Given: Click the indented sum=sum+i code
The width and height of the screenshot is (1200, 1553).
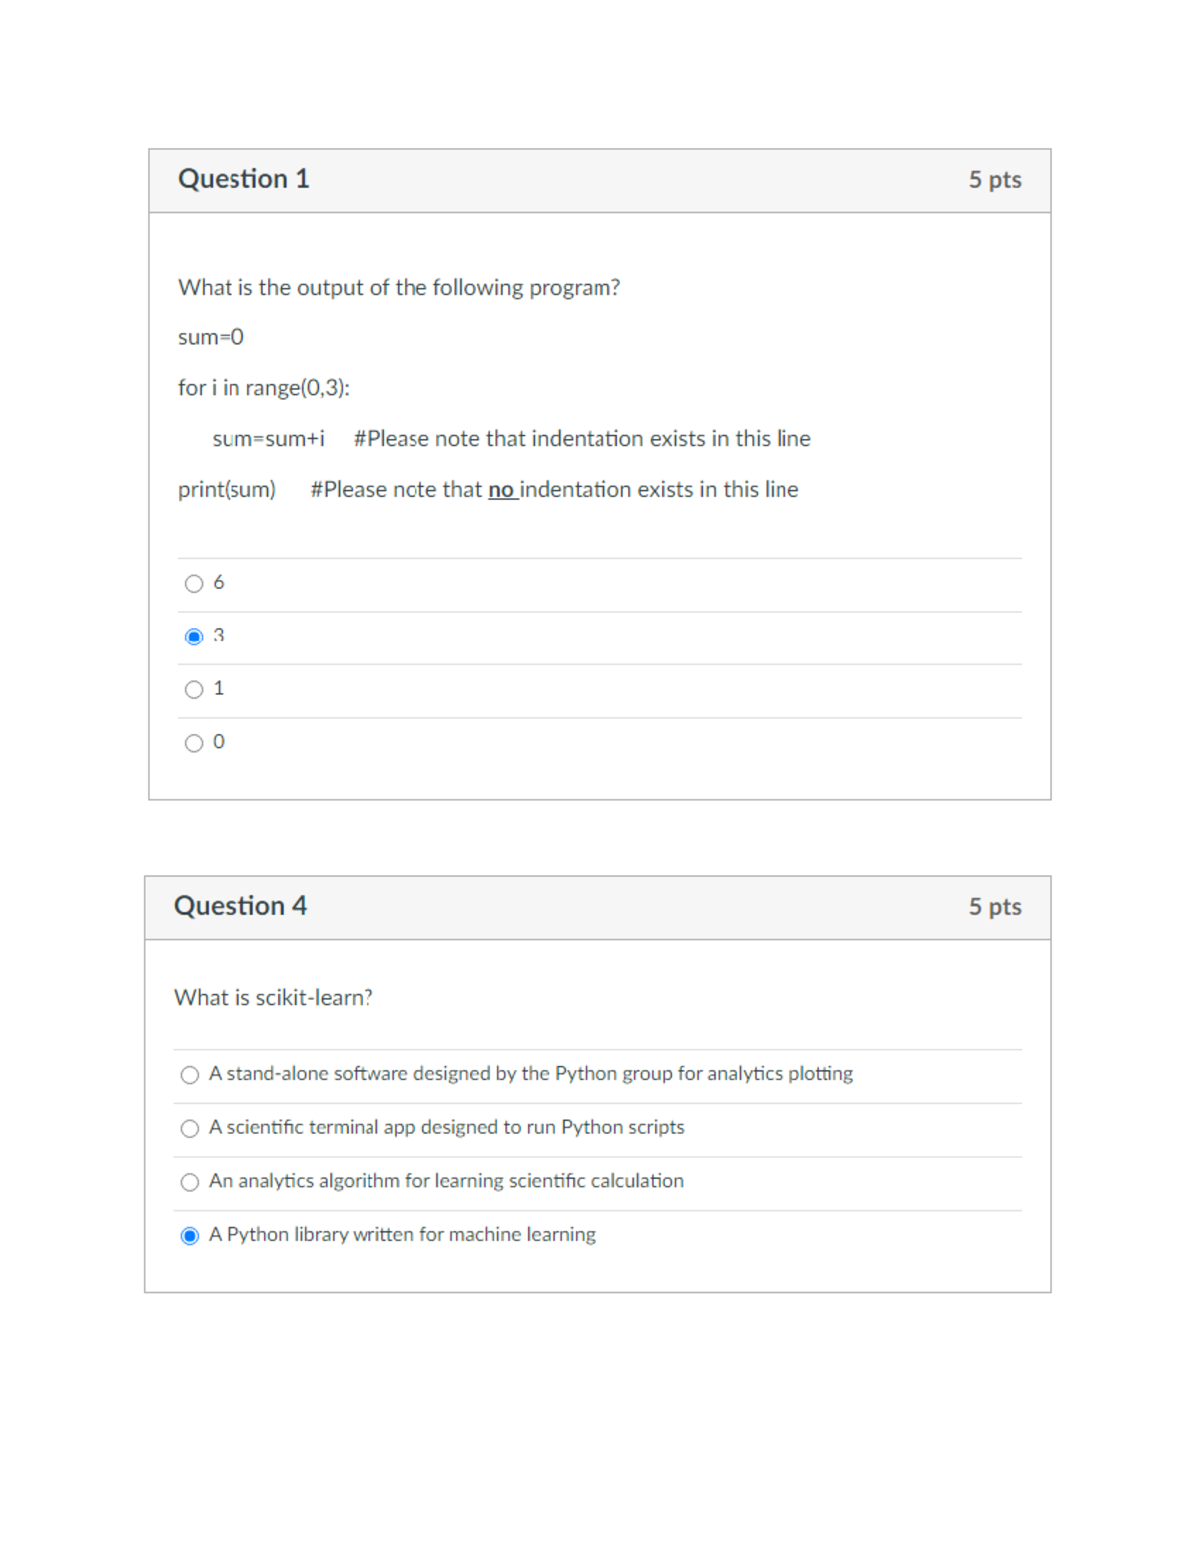Looking at the screenshot, I should 268,439.
